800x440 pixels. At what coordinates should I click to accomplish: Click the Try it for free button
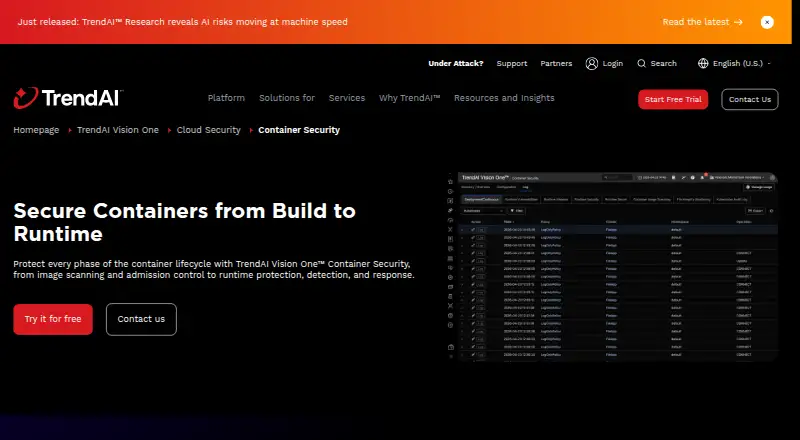[53, 319]
